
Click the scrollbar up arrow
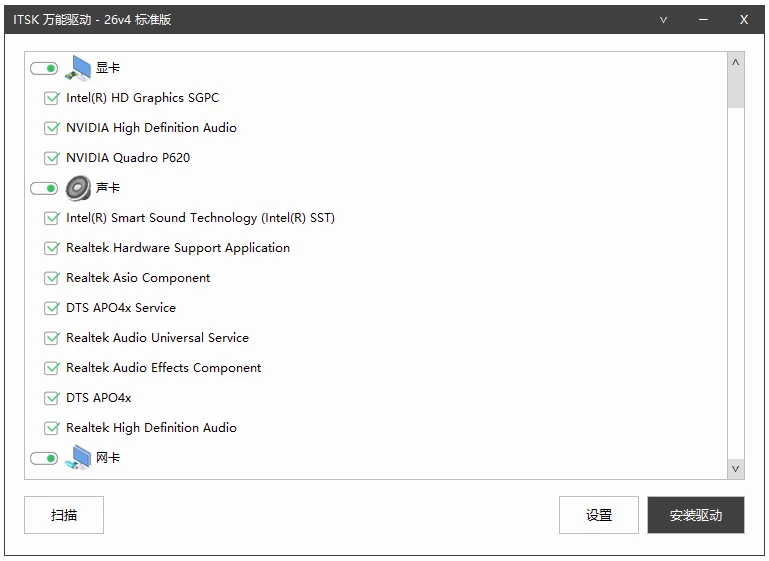coord(736,62)
